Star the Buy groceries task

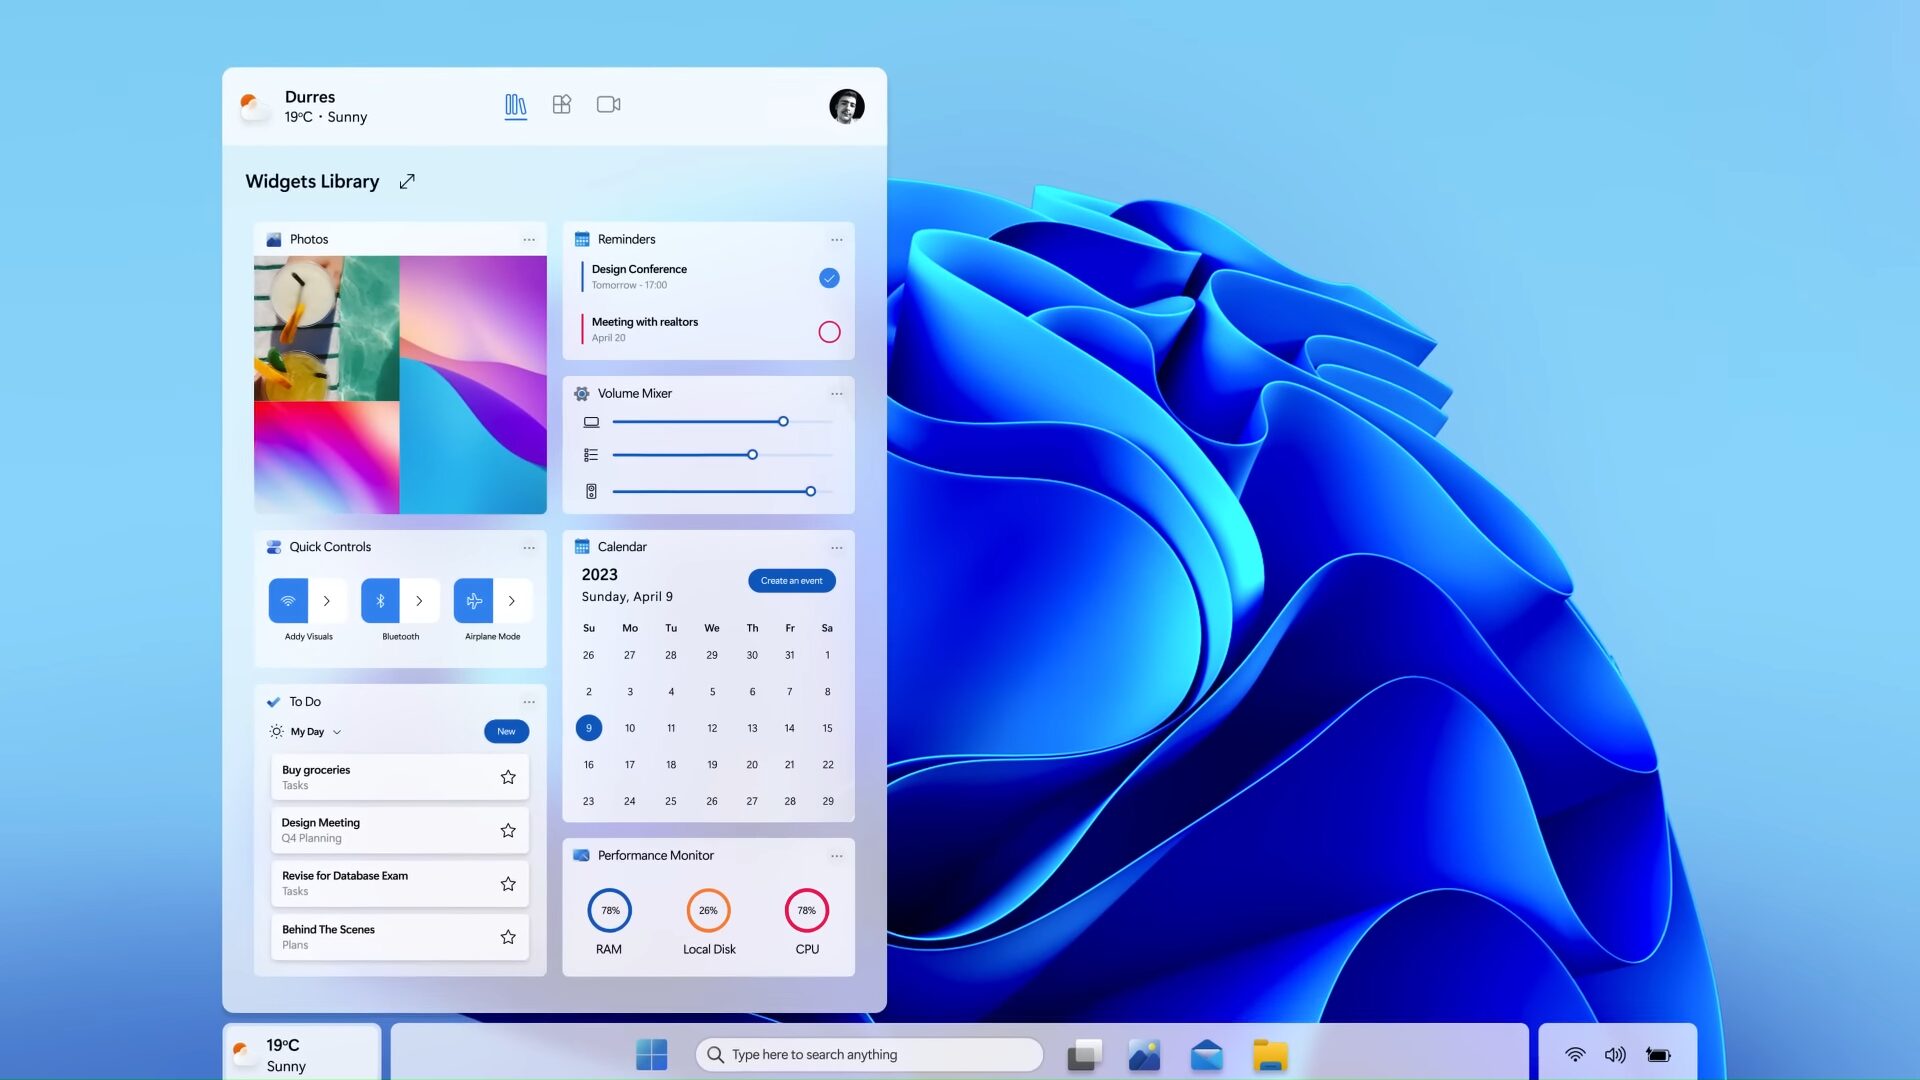coord(508,777)
